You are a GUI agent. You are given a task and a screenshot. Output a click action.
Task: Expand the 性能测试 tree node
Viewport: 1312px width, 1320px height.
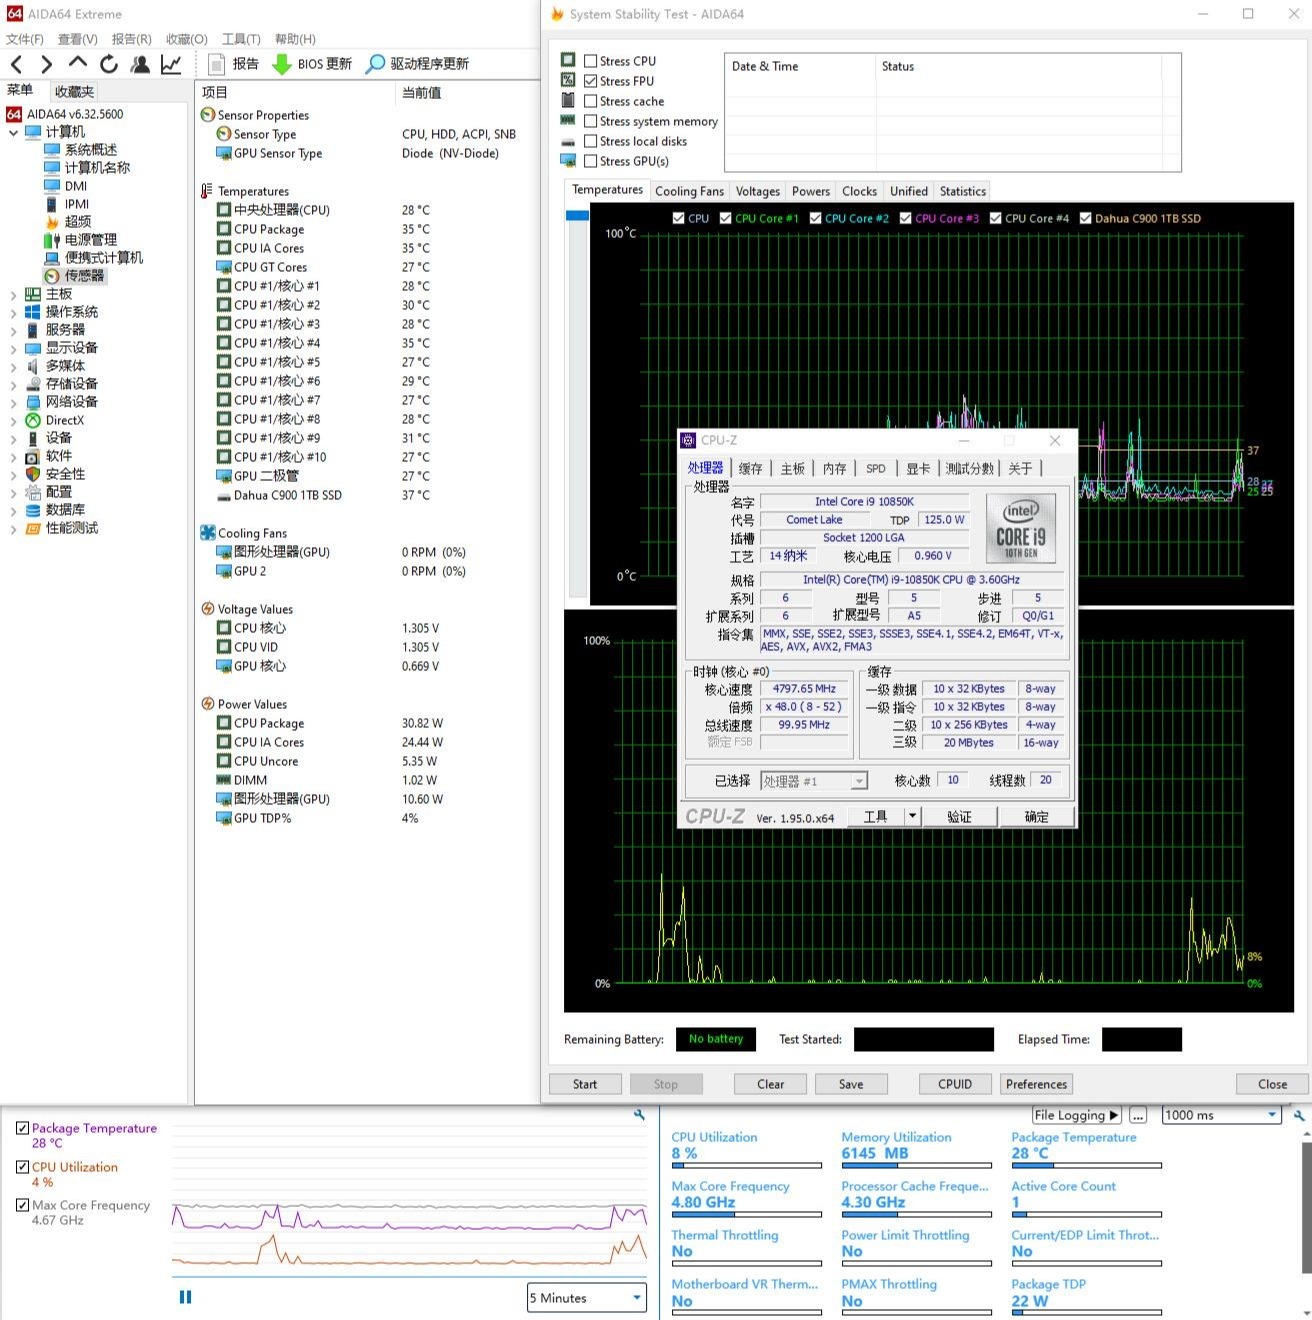pos(13,528)
